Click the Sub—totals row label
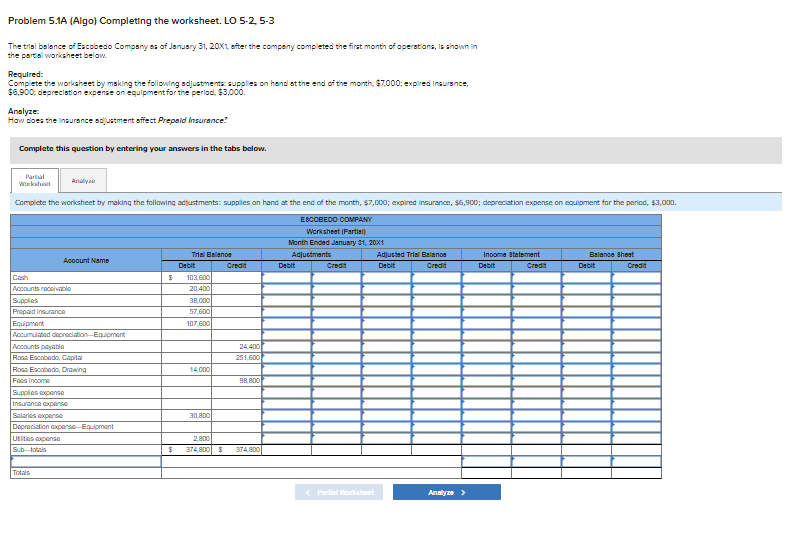 [x=29, y=450]
